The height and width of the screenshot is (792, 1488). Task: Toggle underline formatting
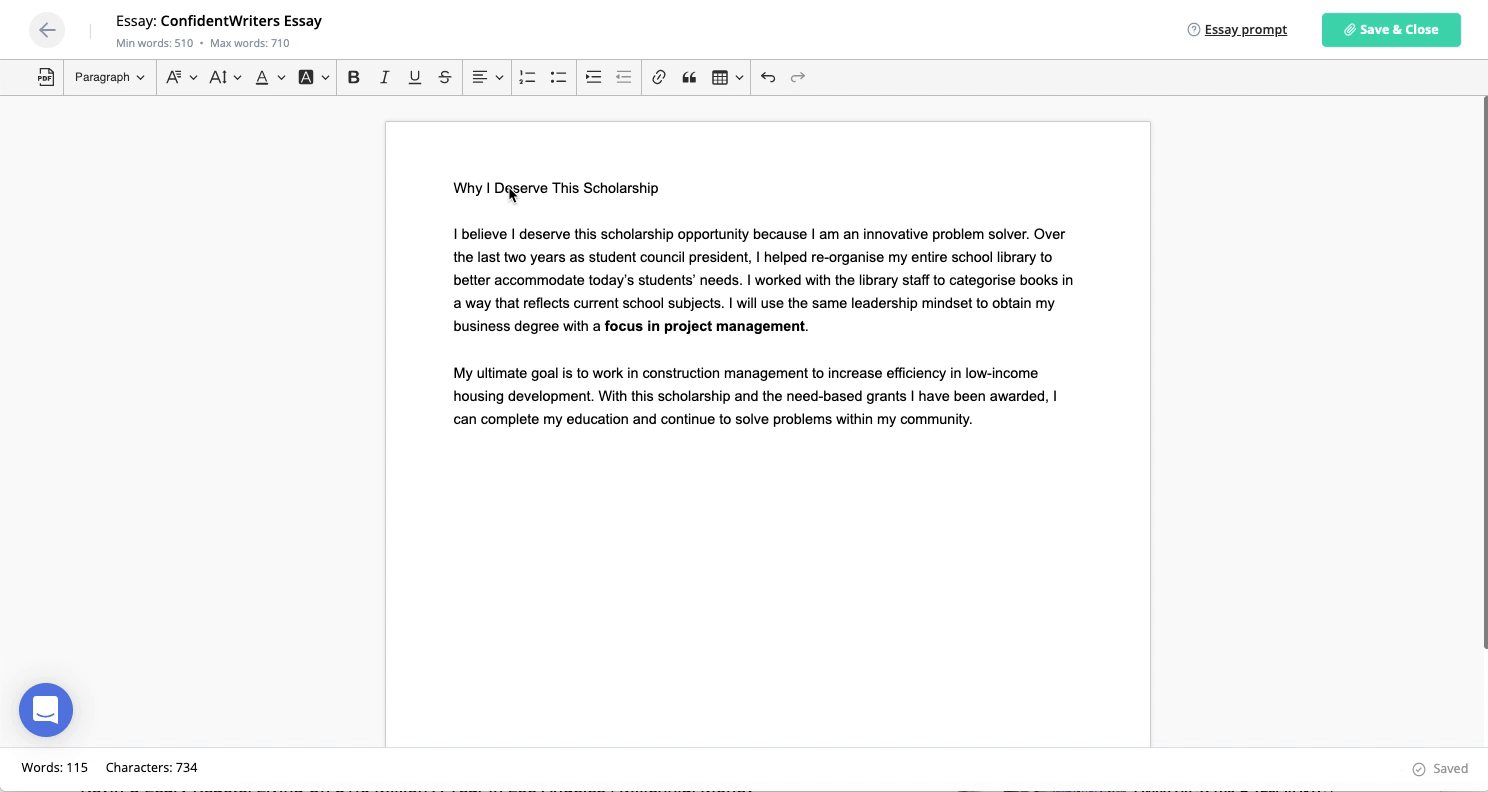415,77
